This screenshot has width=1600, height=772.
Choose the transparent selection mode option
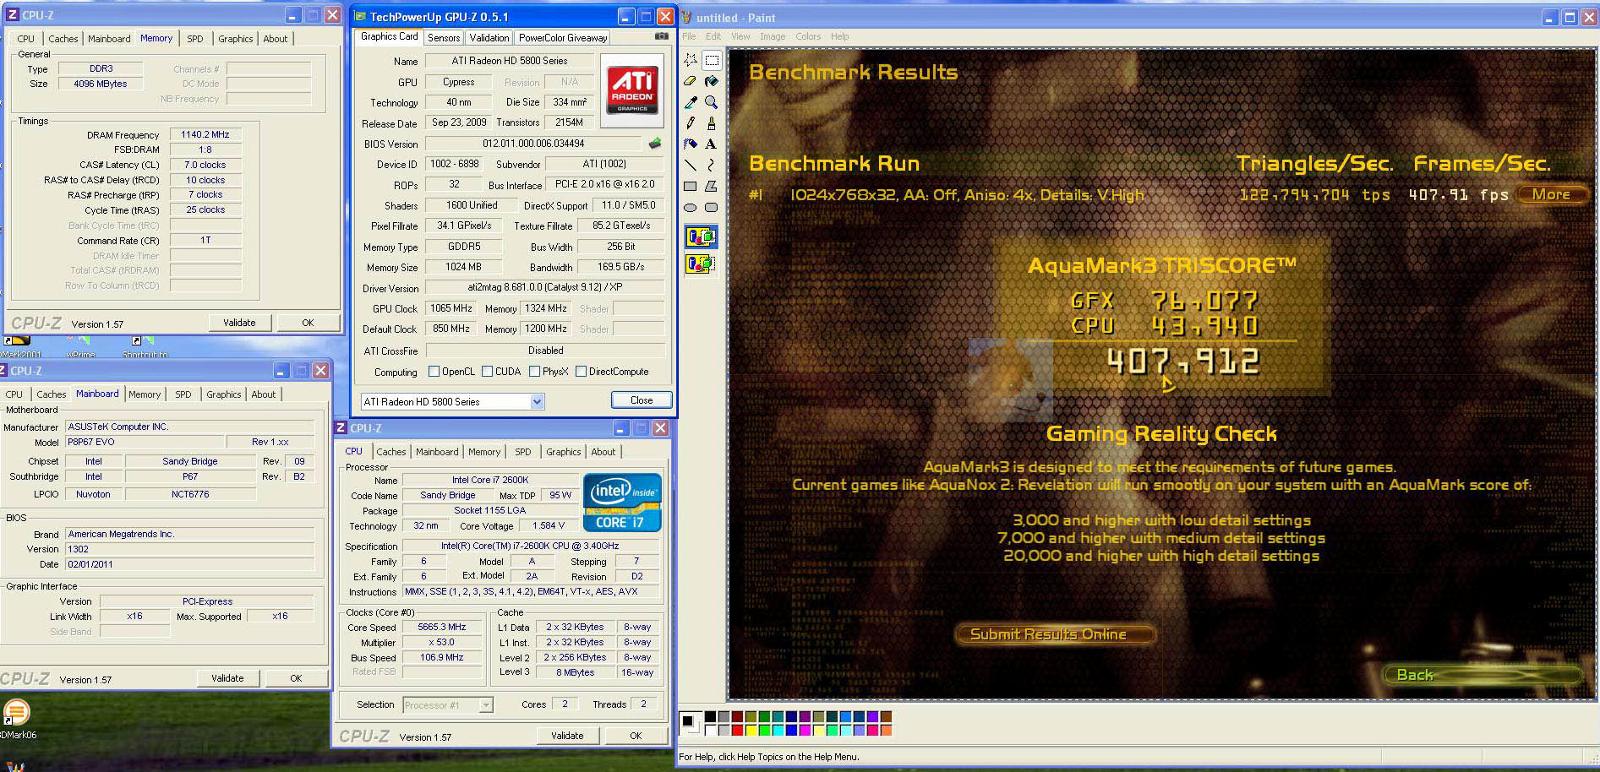point(701,264)
